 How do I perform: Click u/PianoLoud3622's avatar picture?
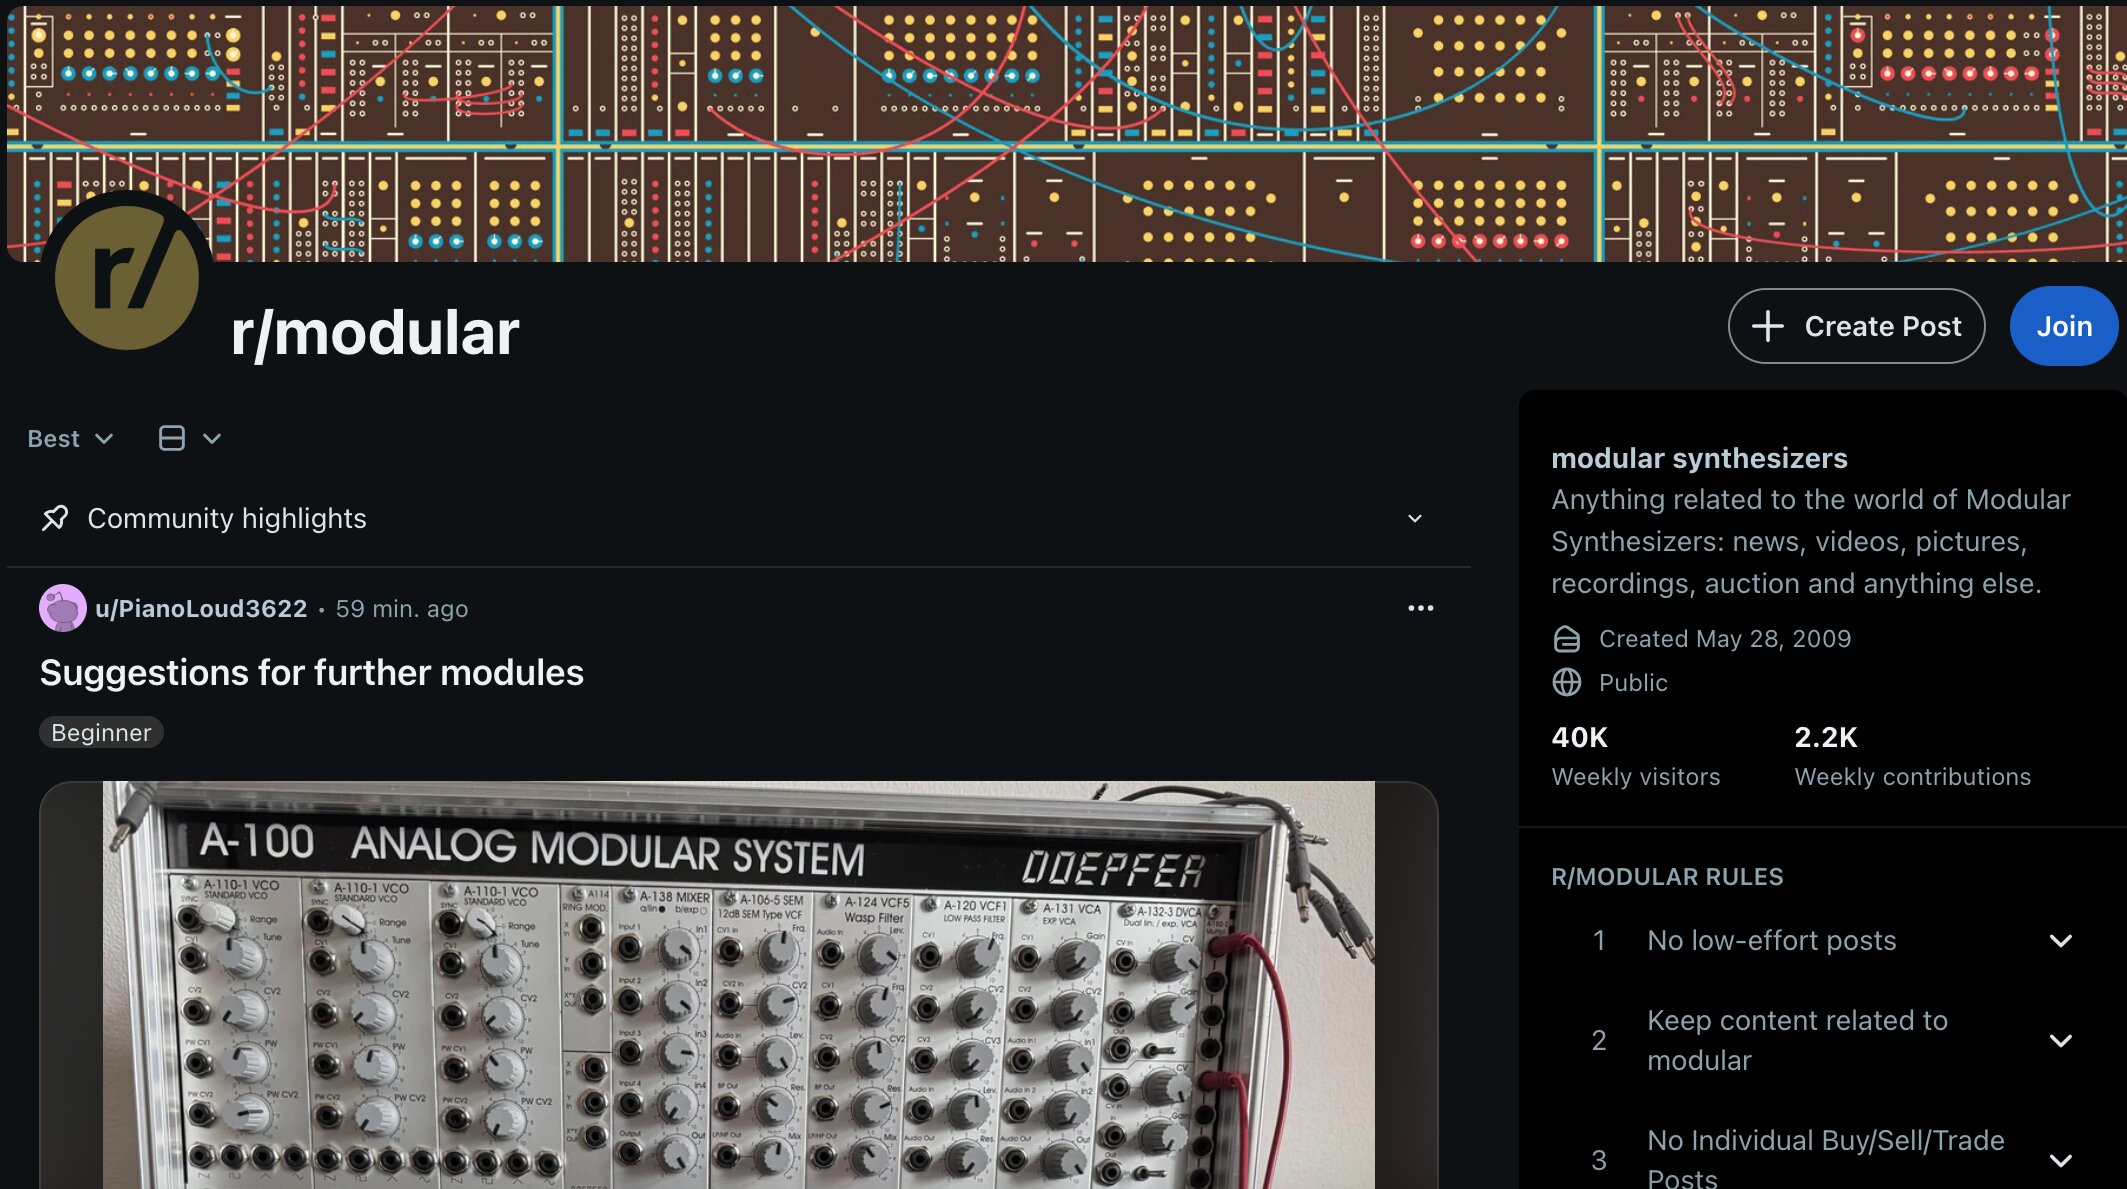click(64, 608)
